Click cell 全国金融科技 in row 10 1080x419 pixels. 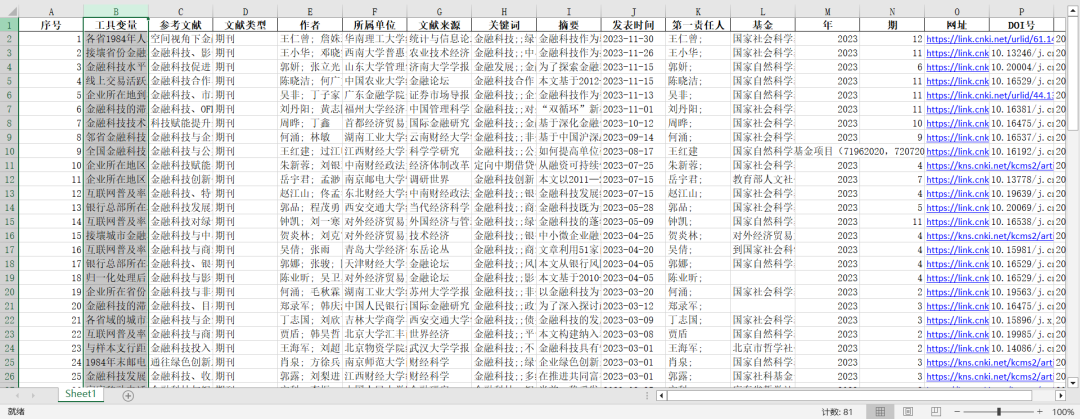tap(116, 152)
